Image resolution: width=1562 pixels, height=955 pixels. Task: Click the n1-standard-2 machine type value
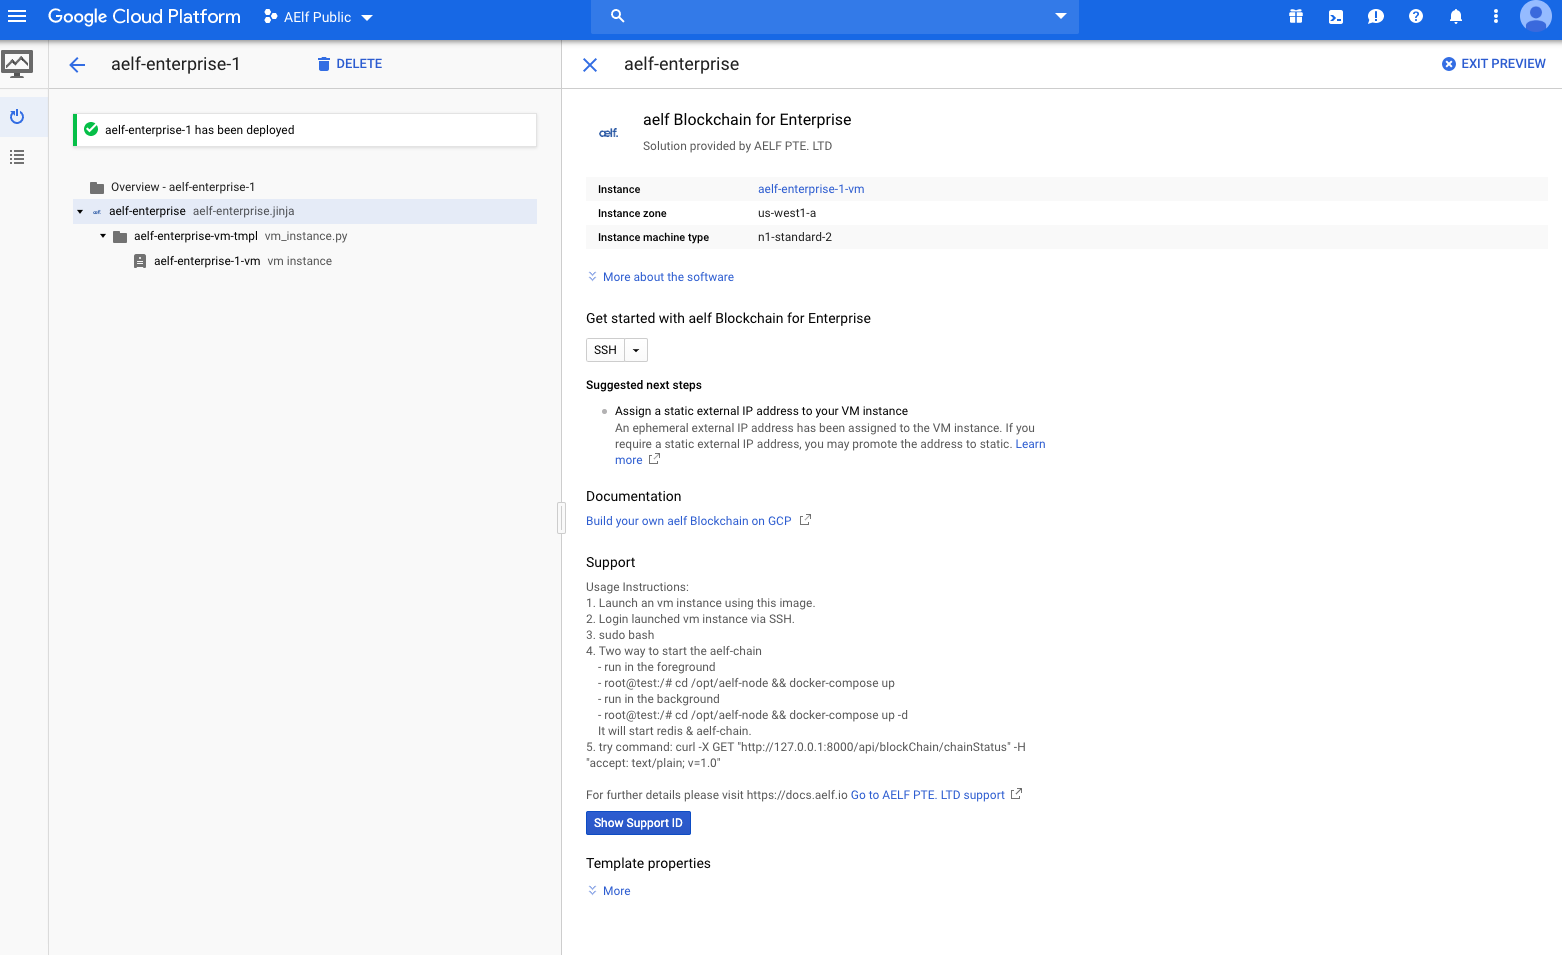[x=795, y=237]
